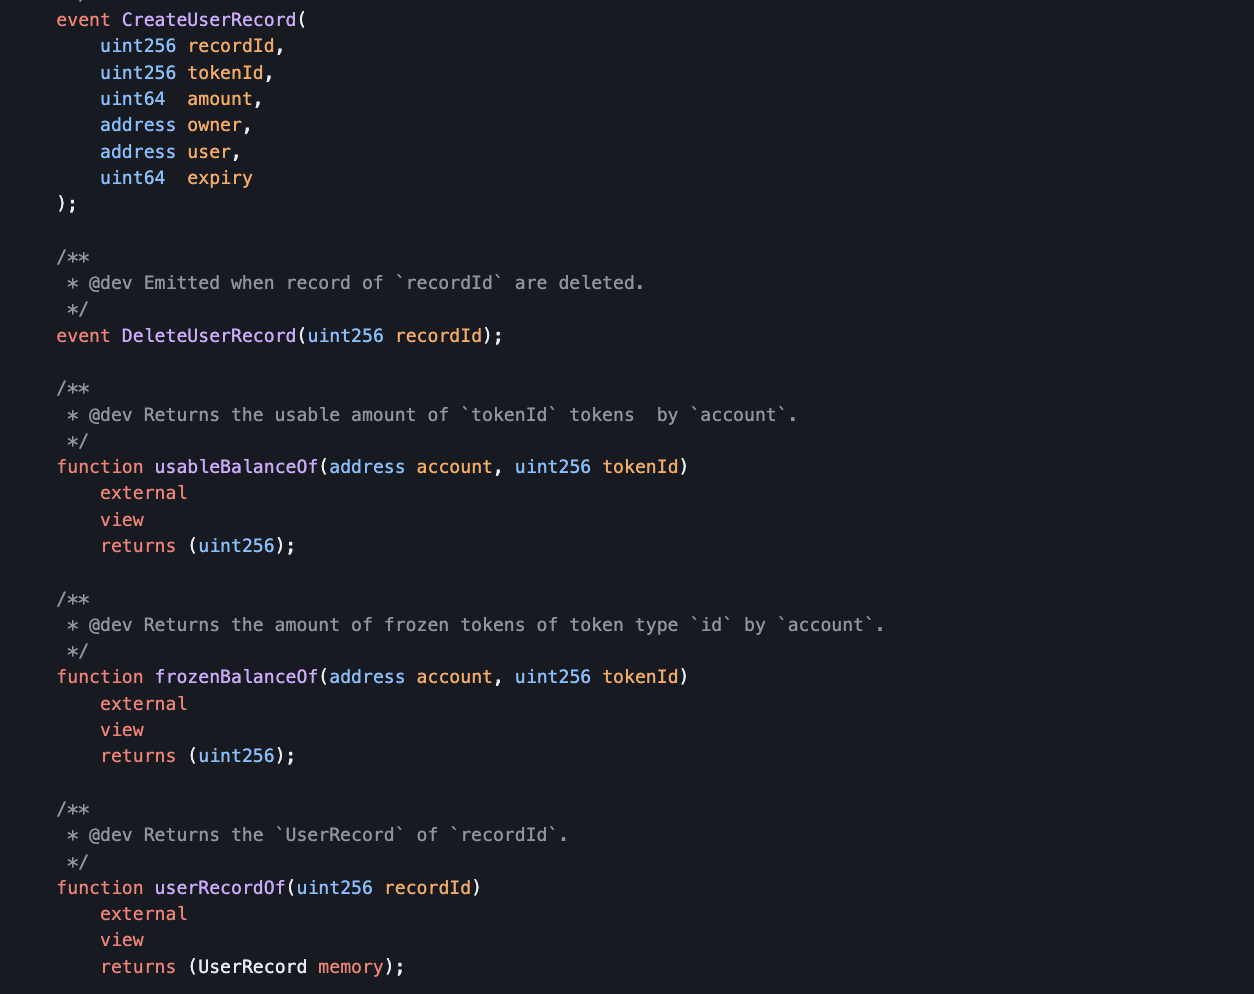Click the amount parameter in CreateUserRecord event
The image size is (1254, 994).
click(x=220, y=99)
